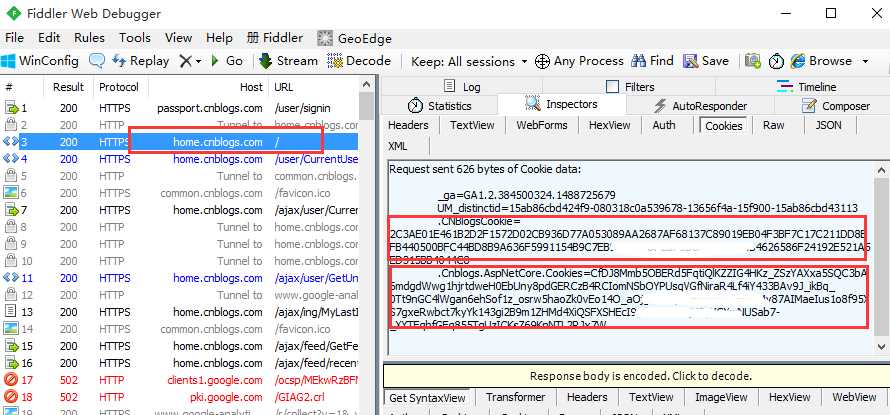Image resolution: width=890 pixels, height=415 pixels.
Task: Click the Any Process target icon
Action: 543,61
